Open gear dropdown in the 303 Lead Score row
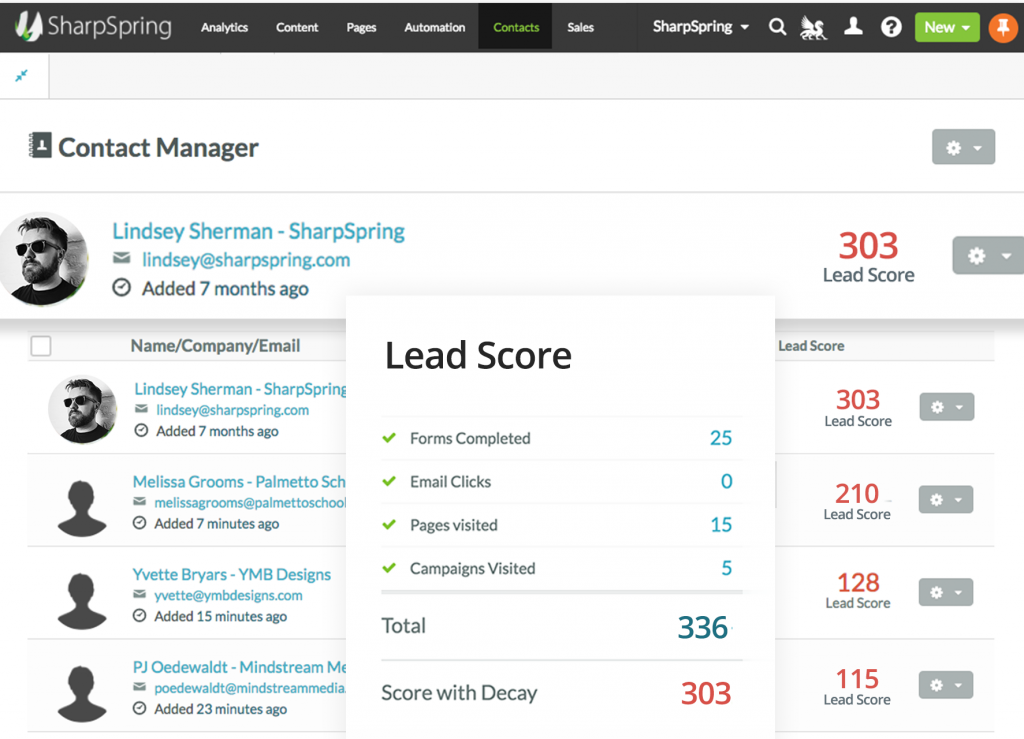Viewport: 1024px width, 739px height. pyautogui.click(x=947, y=407)
